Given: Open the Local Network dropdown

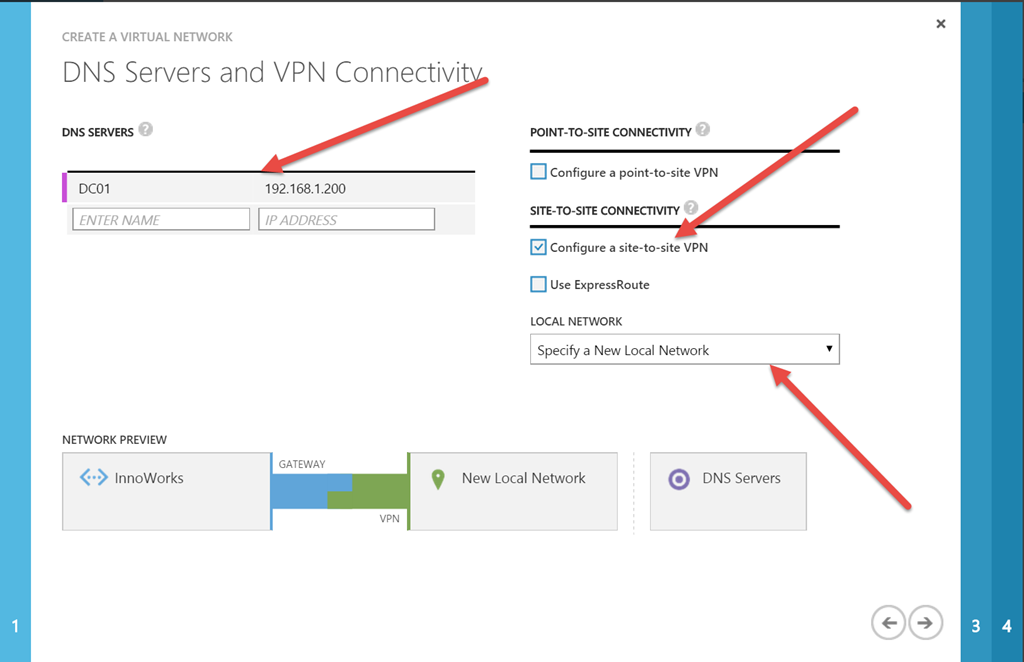Looking at the screenshot, I should pyautogui.click(x=684, y=349).
